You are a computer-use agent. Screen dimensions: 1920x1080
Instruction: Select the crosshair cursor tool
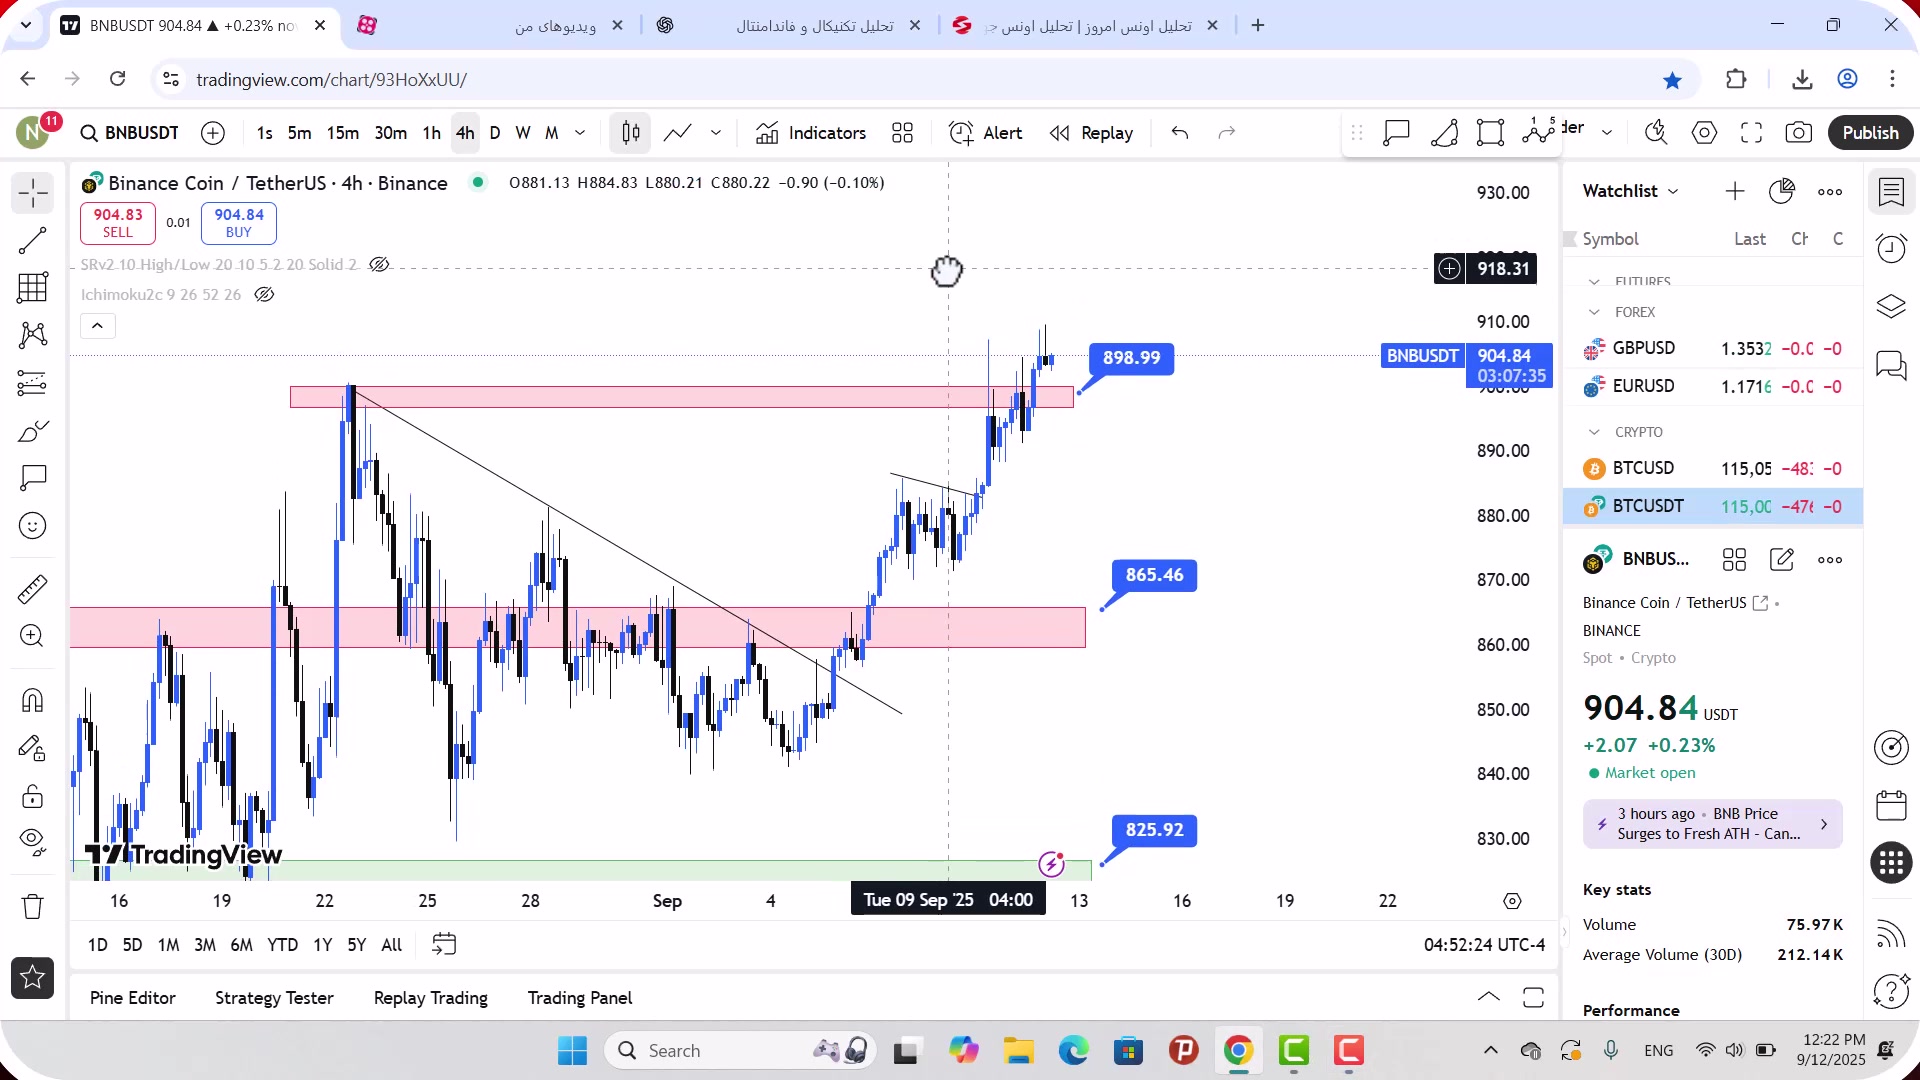coord(32,193)
